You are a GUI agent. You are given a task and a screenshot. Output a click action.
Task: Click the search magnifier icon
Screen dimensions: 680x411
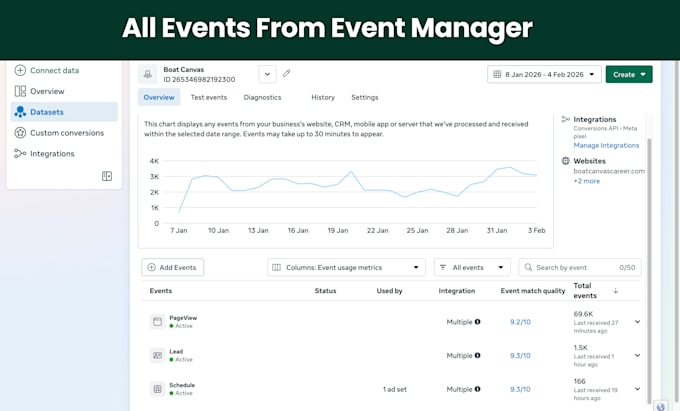(x=528, y=267)
